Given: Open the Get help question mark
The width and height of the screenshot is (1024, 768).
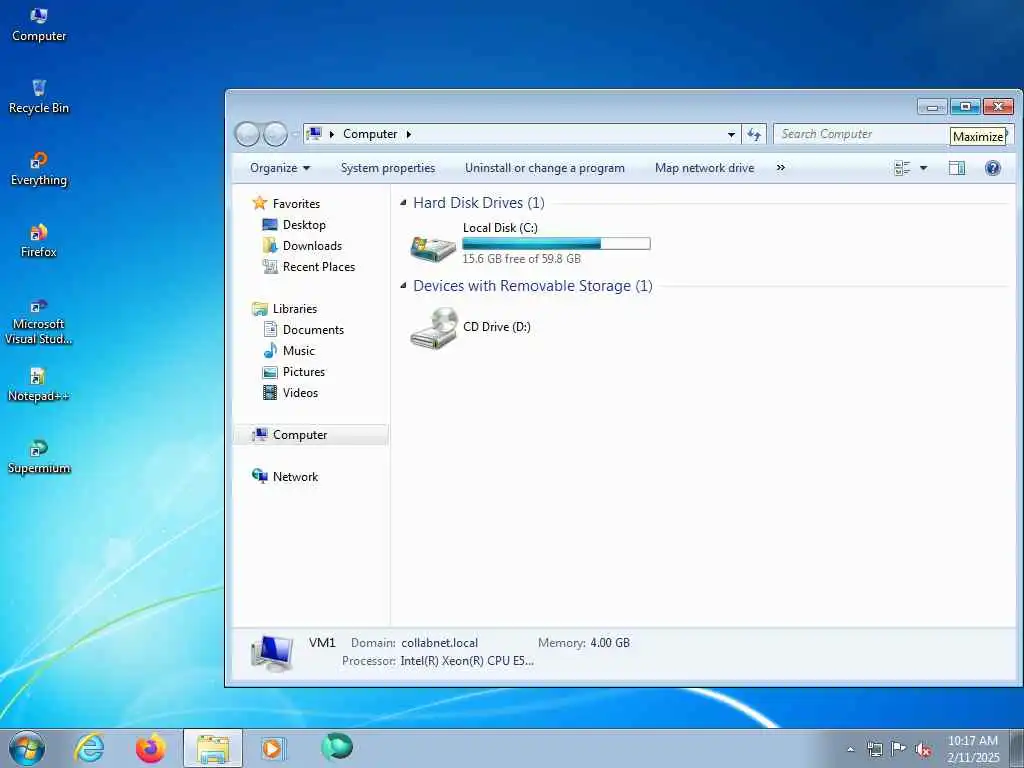Looking at the screenshot, I should click(993, 168).
